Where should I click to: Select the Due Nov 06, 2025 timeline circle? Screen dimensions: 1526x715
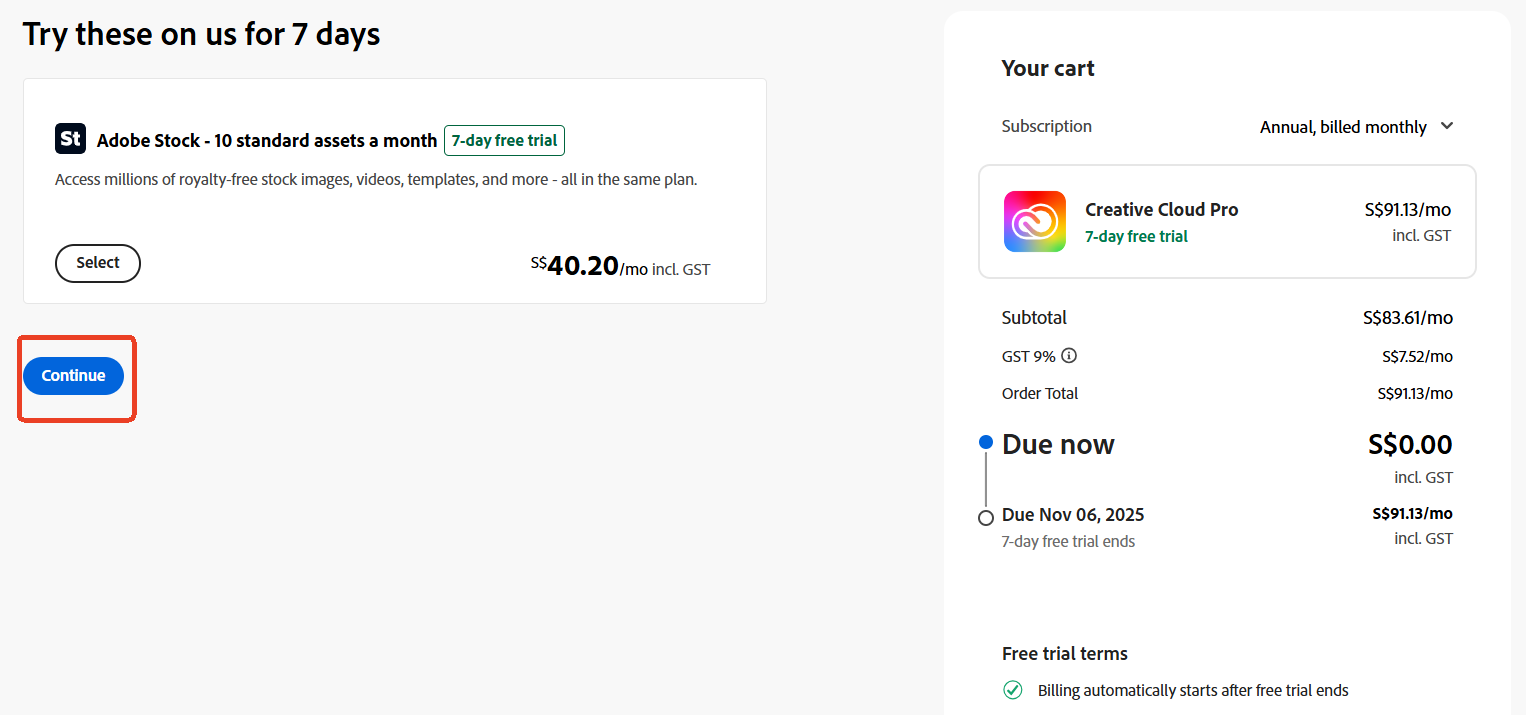click(986, 517)
